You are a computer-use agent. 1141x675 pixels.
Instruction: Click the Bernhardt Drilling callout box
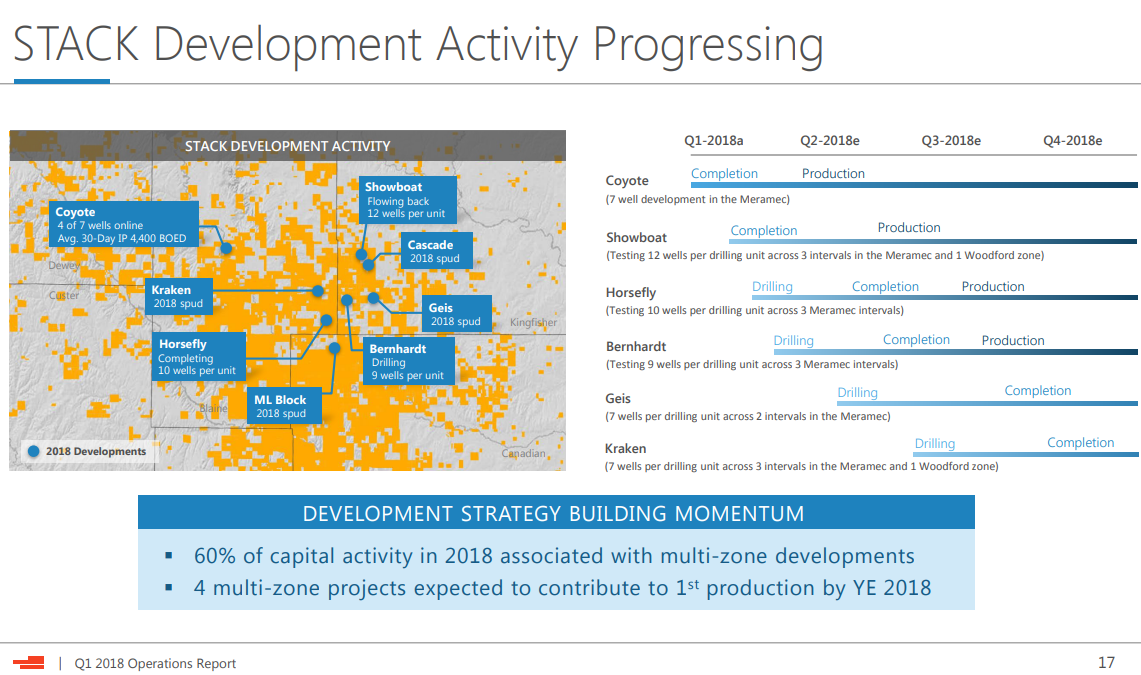point(408,361)
